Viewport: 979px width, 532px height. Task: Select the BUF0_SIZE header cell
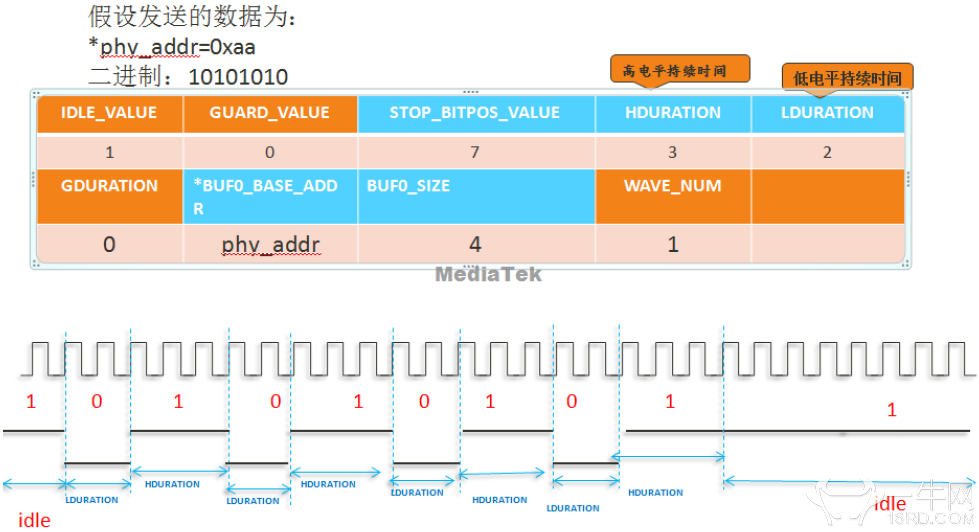coord(476,196)
